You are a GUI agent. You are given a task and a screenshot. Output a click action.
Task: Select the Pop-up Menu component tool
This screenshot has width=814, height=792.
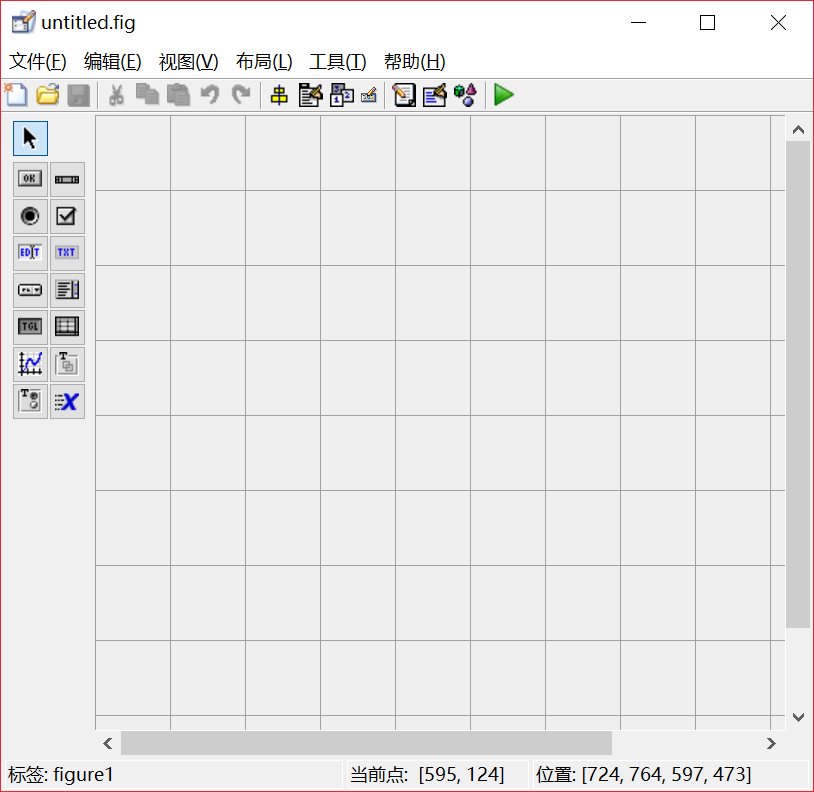30,290
